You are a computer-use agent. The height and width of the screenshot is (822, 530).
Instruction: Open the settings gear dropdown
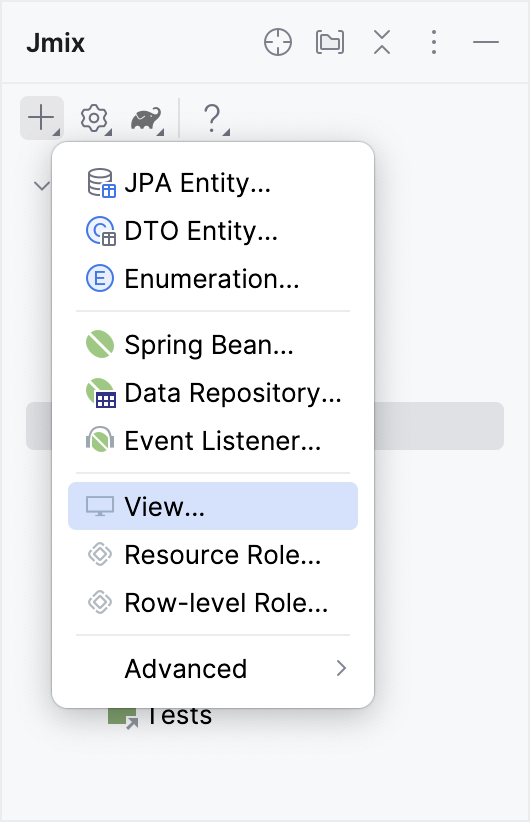[x=95, y=118]
